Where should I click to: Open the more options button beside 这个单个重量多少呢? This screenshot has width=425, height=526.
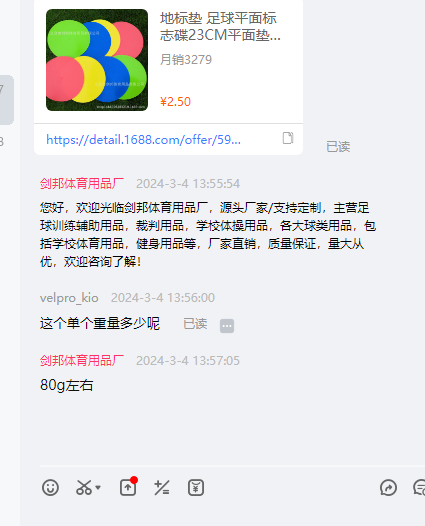[227, 326]
